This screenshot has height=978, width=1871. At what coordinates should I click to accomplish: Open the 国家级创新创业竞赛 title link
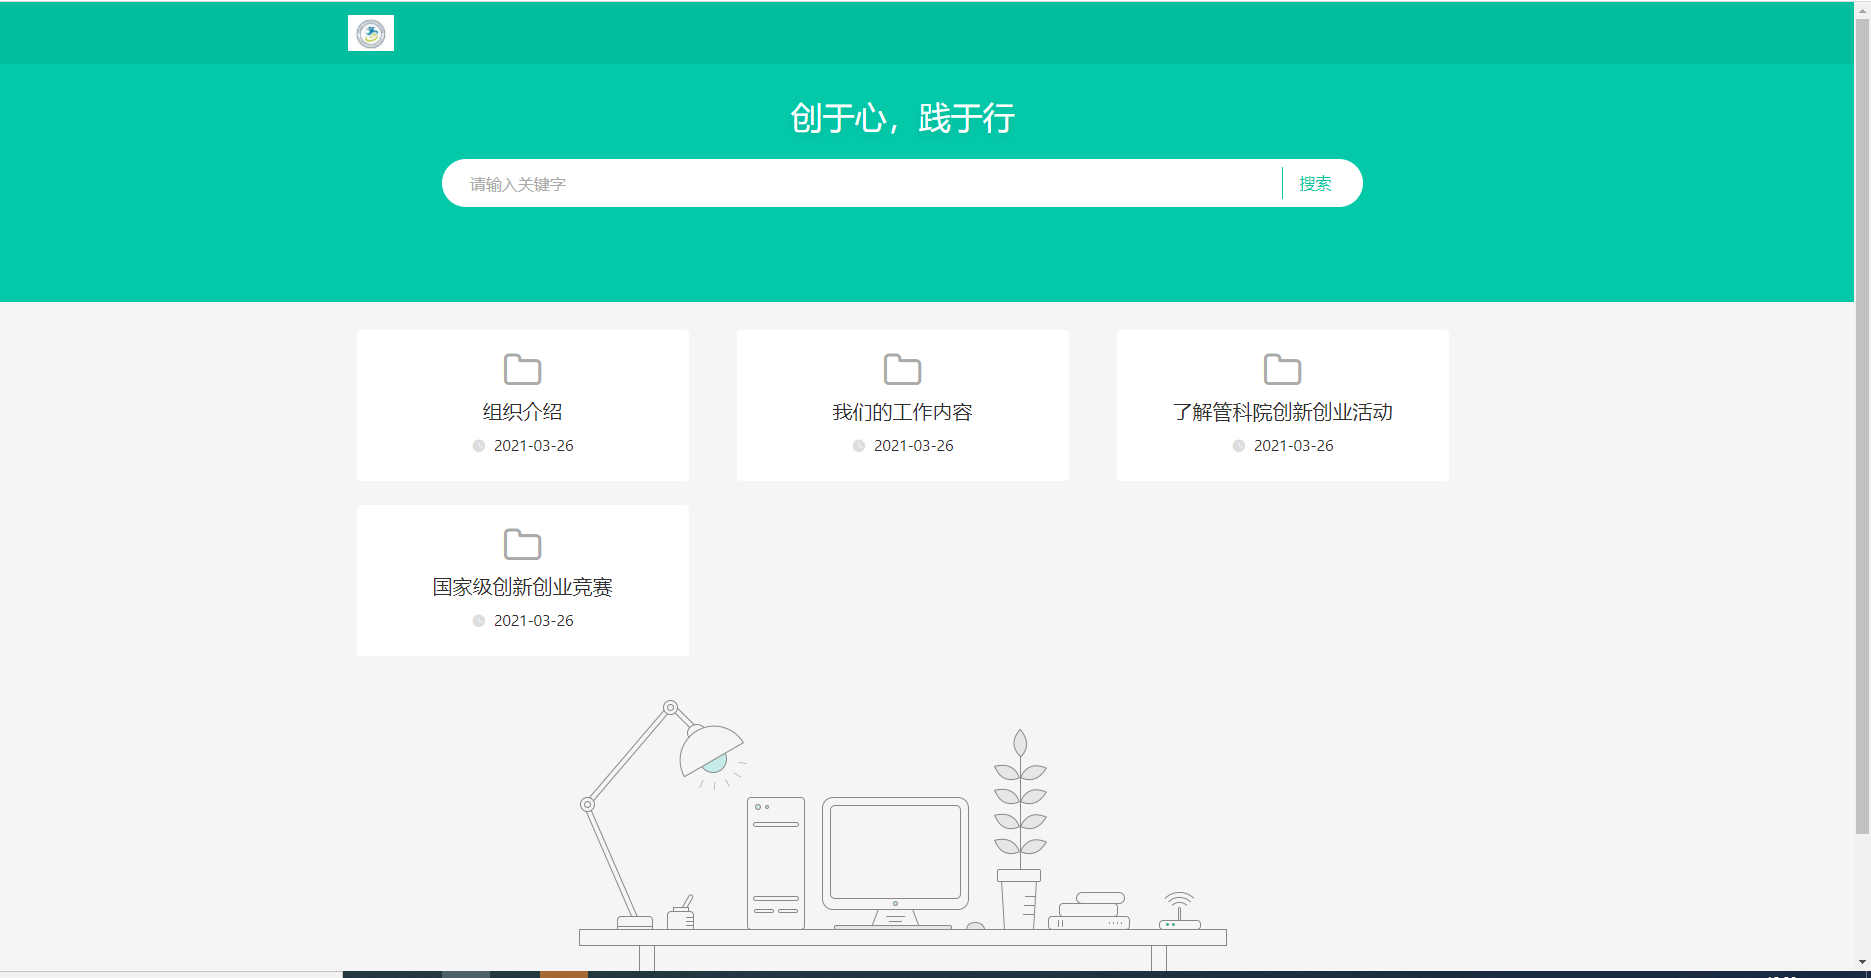pos(523,587)
